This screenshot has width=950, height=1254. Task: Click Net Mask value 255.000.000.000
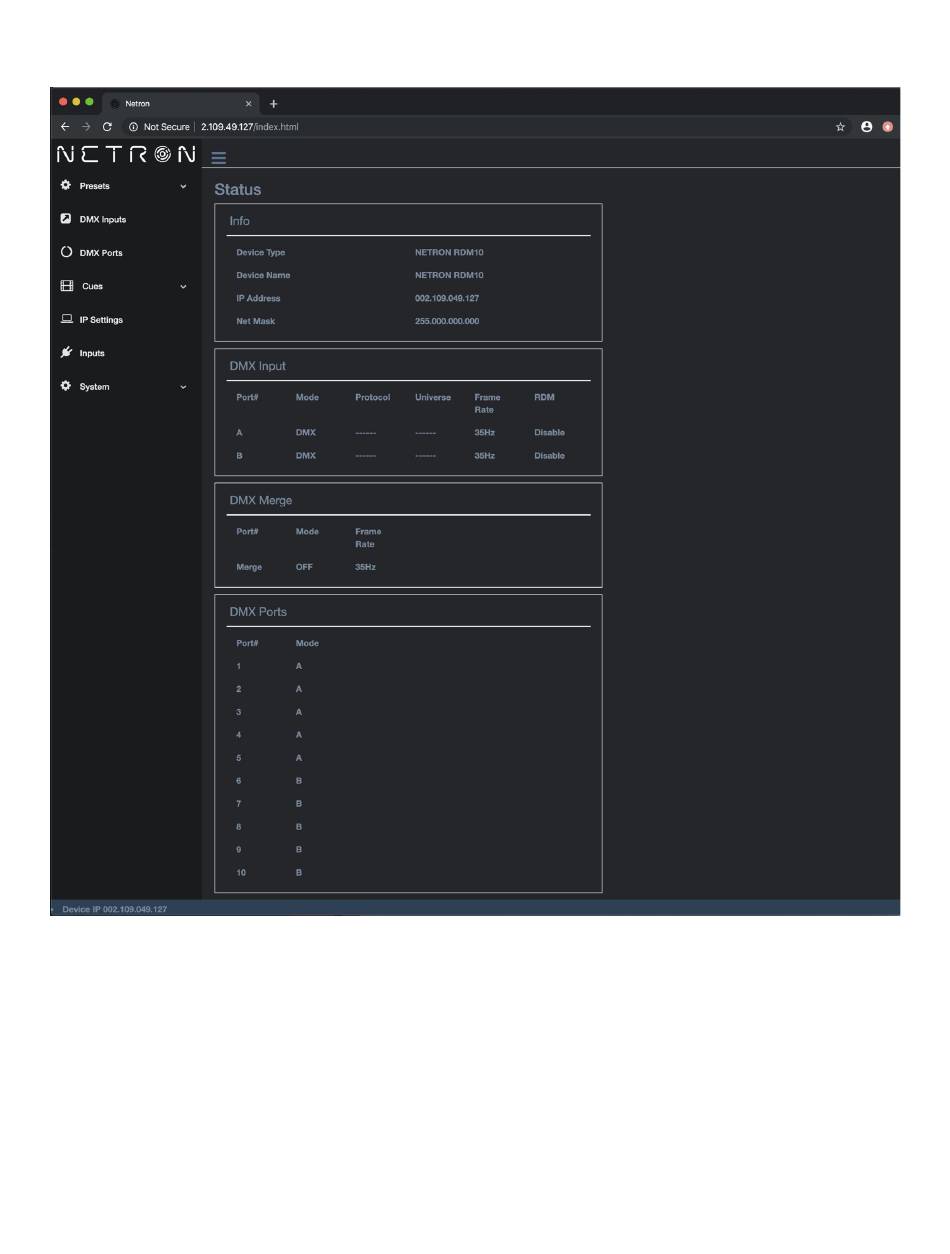(447, 321)
